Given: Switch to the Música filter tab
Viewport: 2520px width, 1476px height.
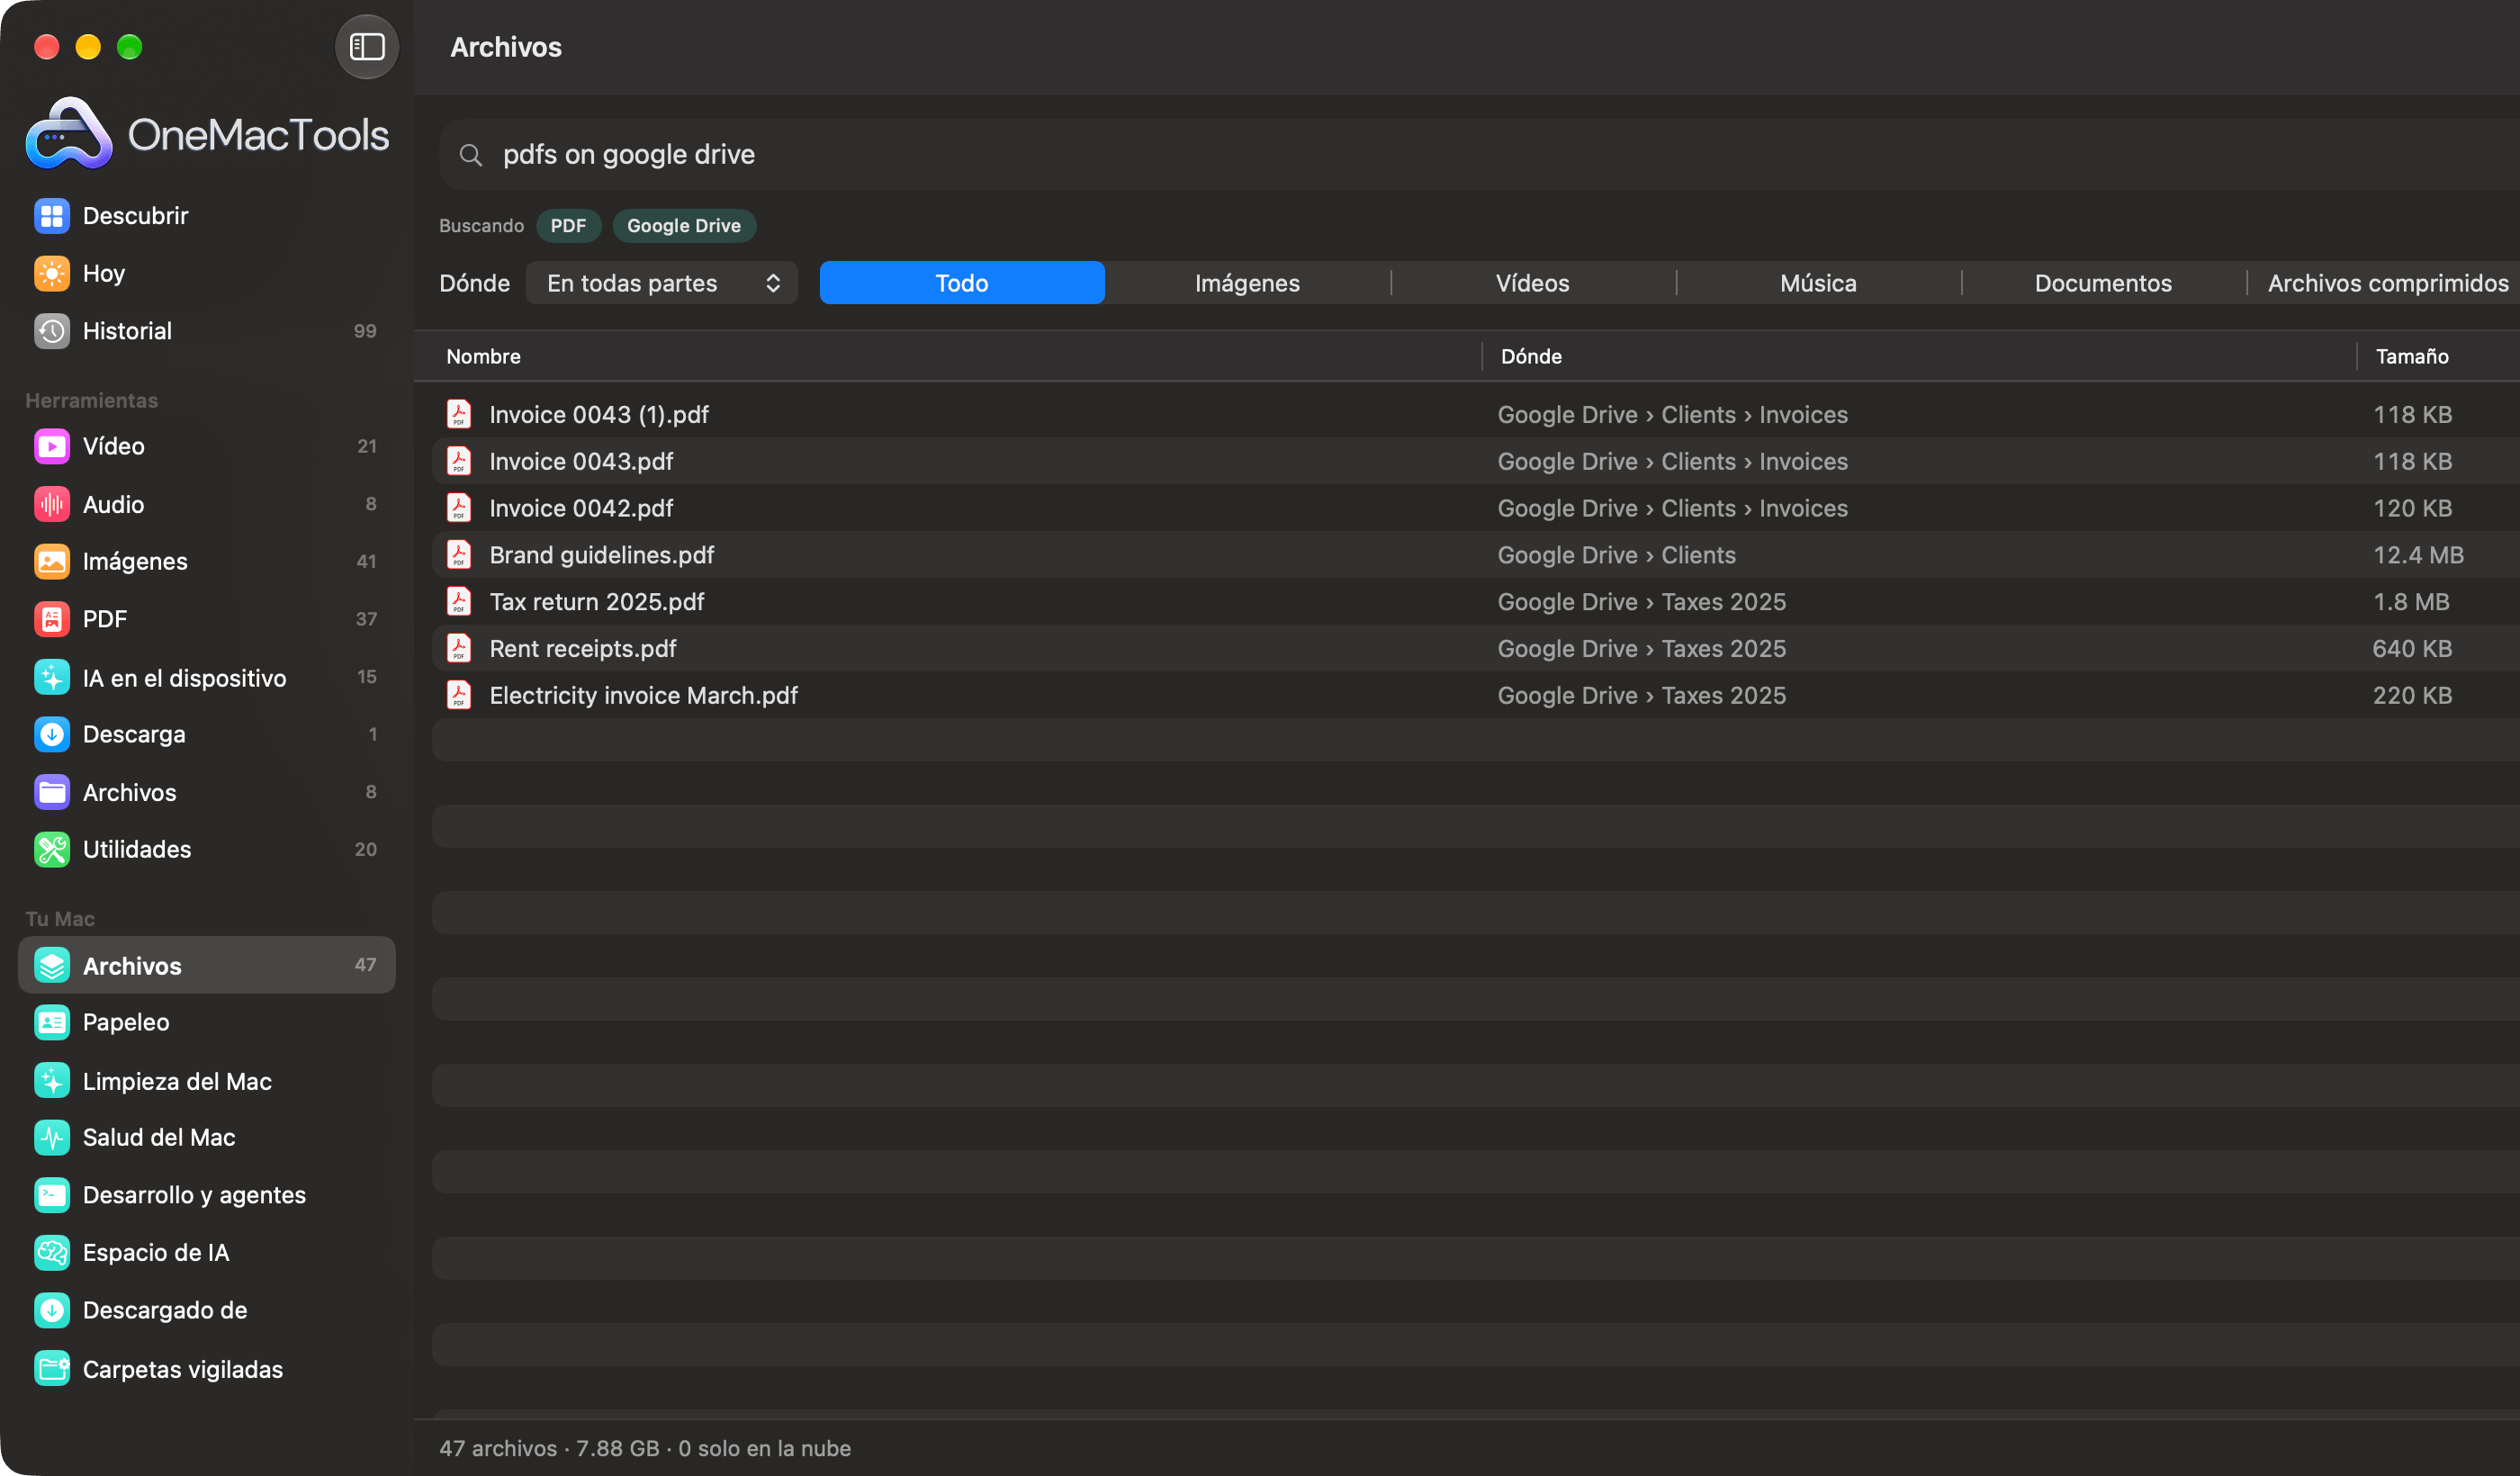Looking at the screenshot, I should click(1818, 283).
